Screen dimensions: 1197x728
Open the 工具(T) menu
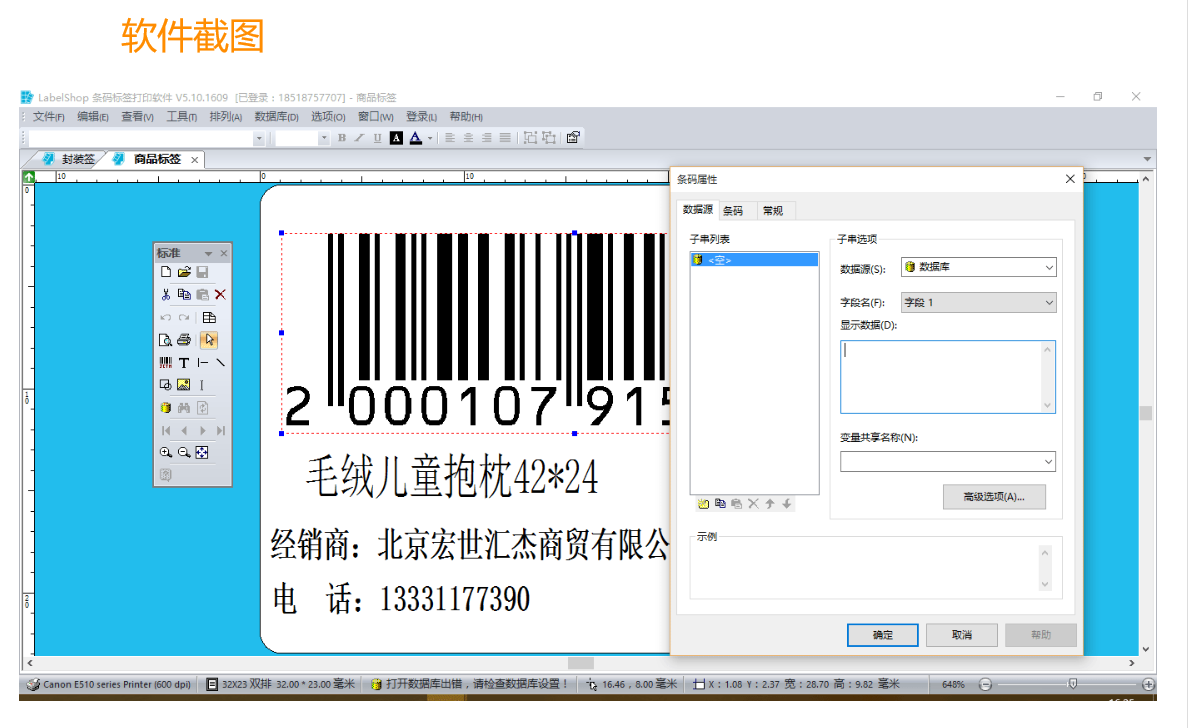tap(182, 117)
